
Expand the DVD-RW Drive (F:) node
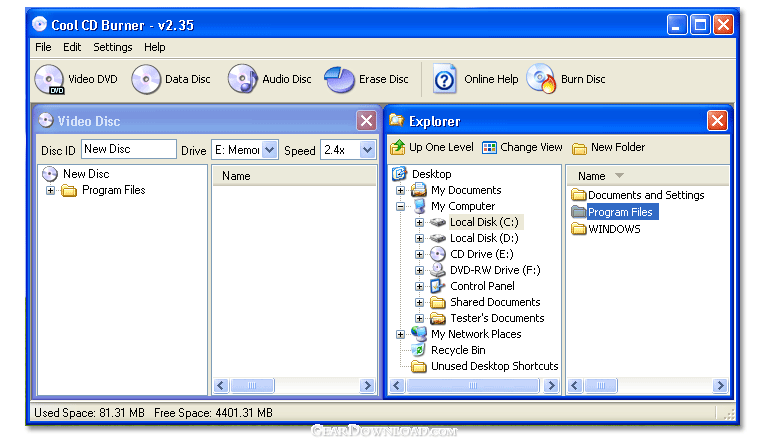(419, 270)
